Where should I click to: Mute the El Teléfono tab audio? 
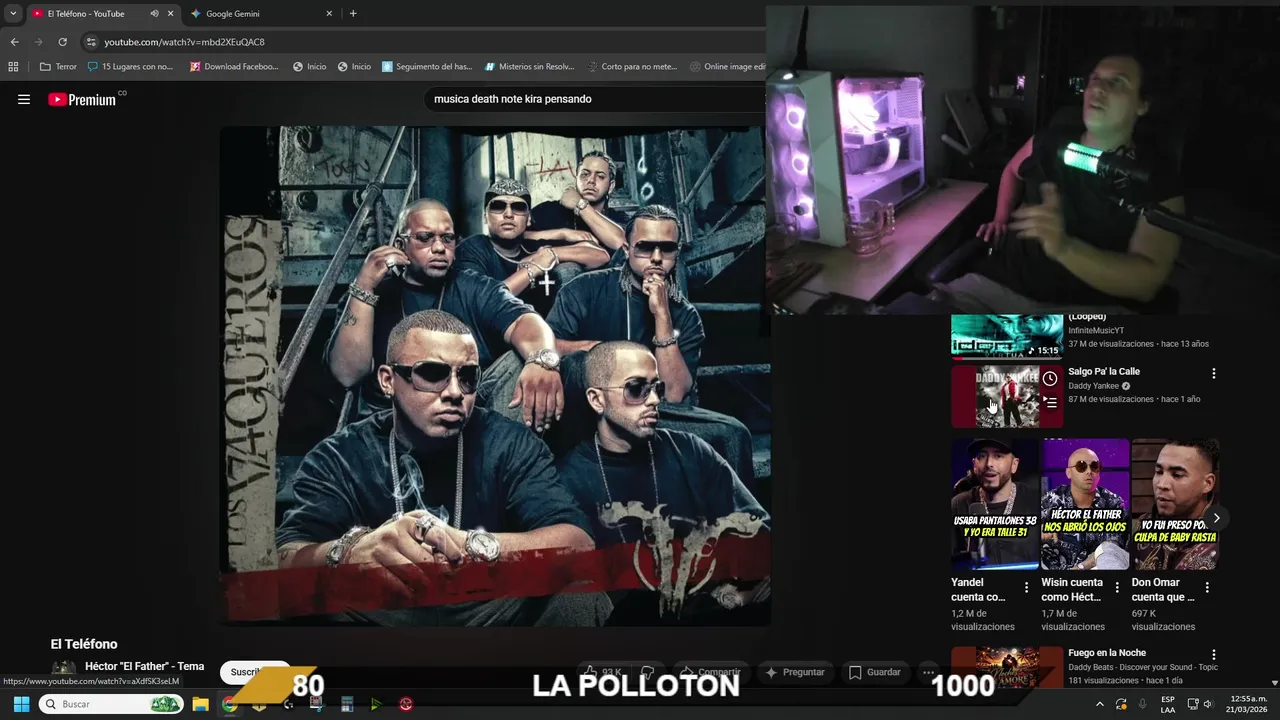click(154, 14)
